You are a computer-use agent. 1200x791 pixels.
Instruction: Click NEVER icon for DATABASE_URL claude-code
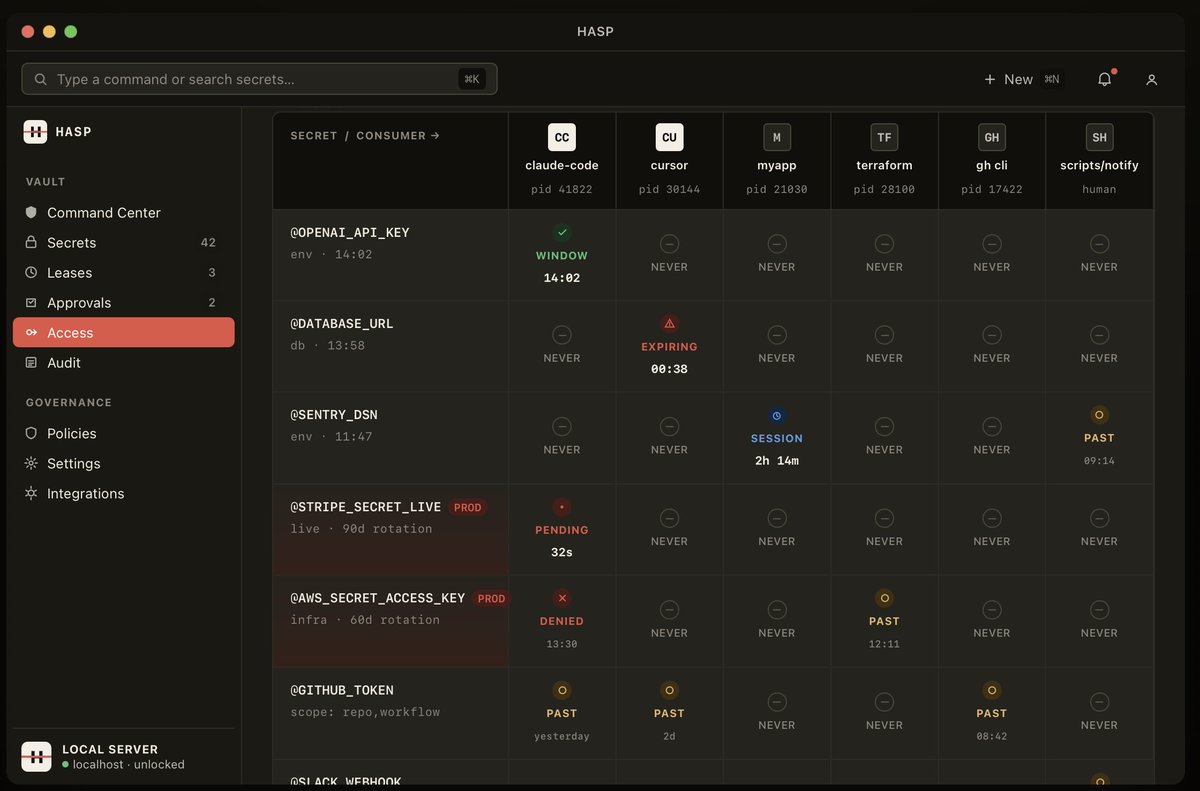pos(562,334)
